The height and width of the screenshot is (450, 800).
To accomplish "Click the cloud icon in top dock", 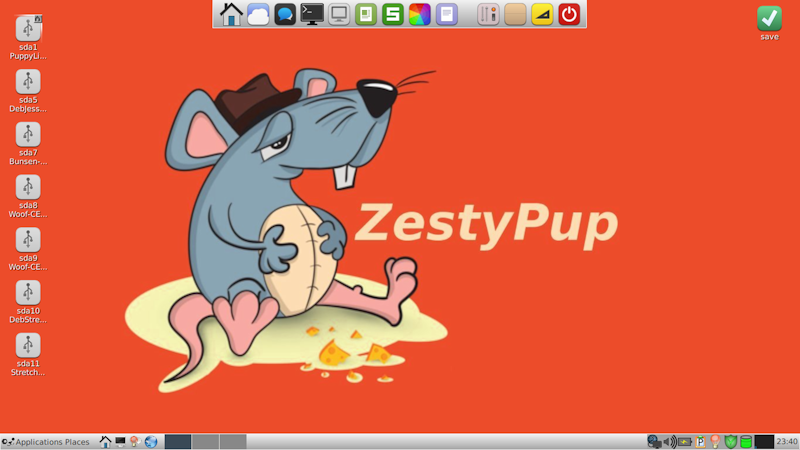I will 258,14.
